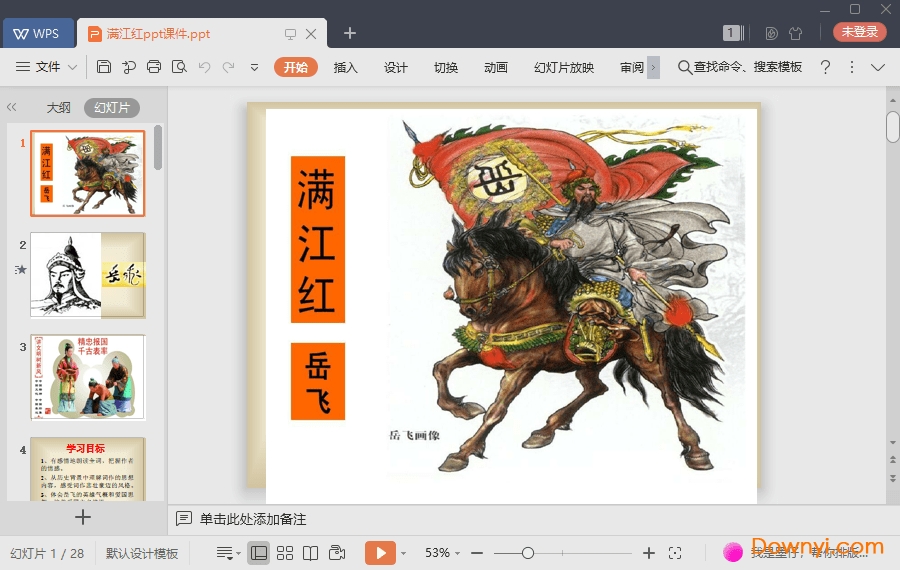Add a new slide with the plus button
Image resolution: width=900 pixels, height=570 pixels.
click(83, 517)
